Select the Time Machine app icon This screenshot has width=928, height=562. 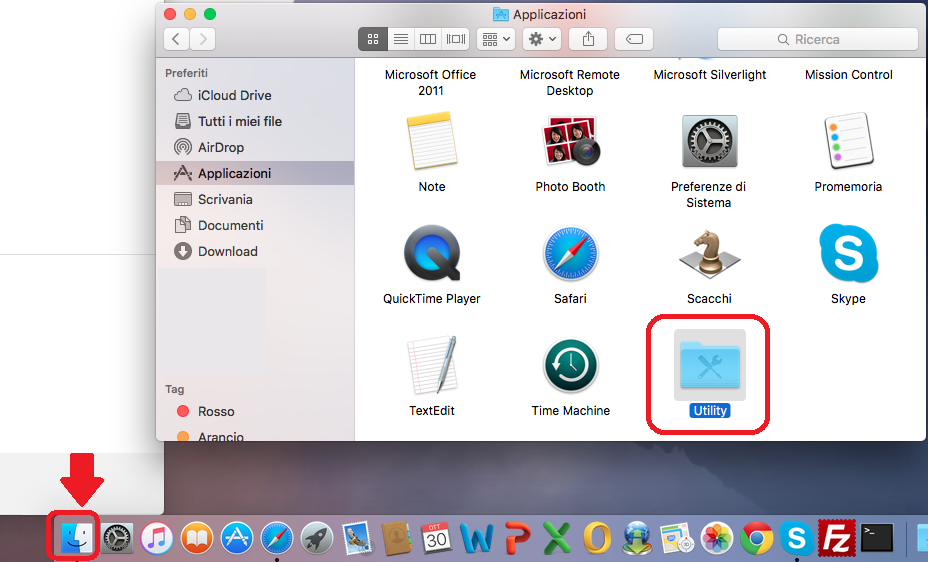click(571, 365)
